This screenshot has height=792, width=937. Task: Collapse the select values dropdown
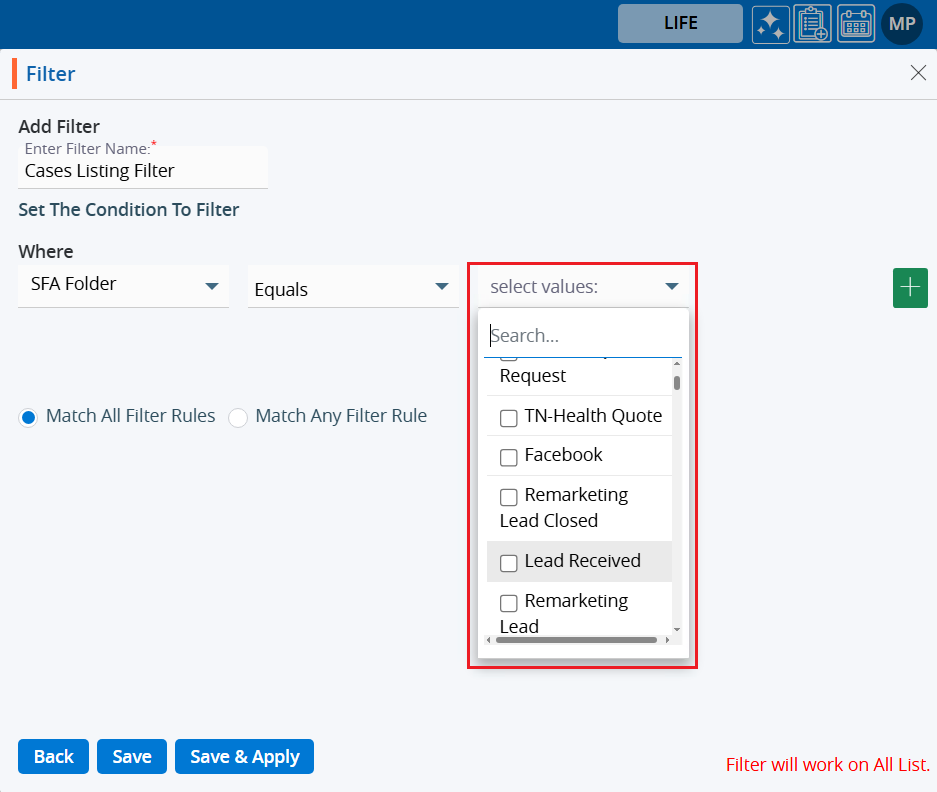point(672,287)
